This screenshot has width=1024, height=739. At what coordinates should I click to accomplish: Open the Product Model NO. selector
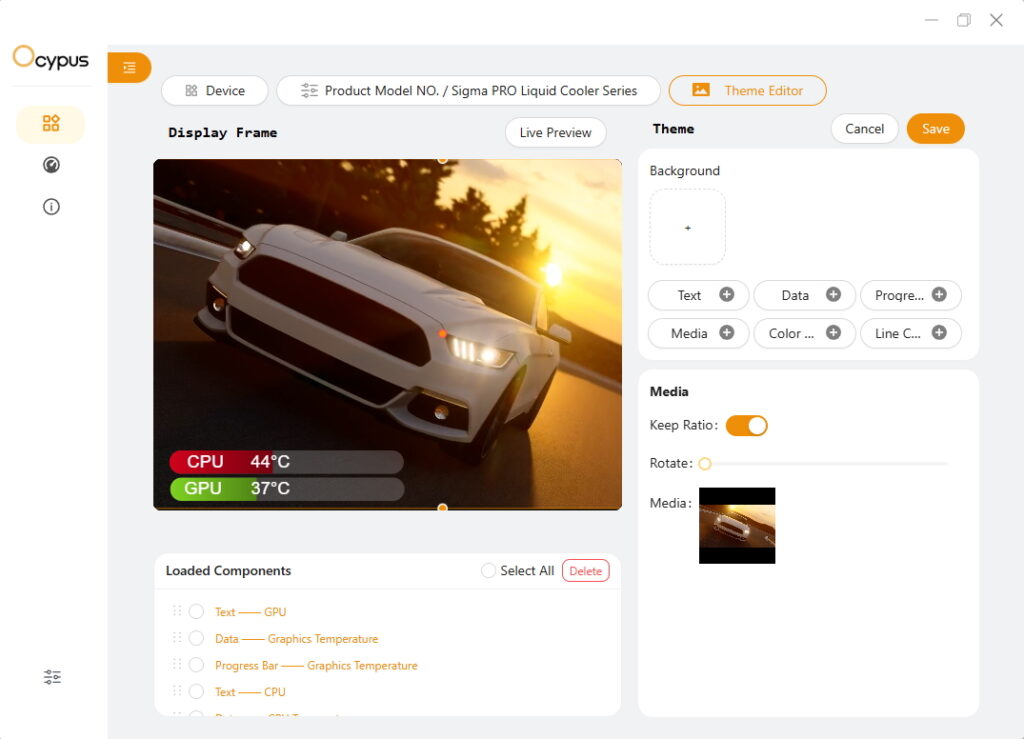(468, 91)
